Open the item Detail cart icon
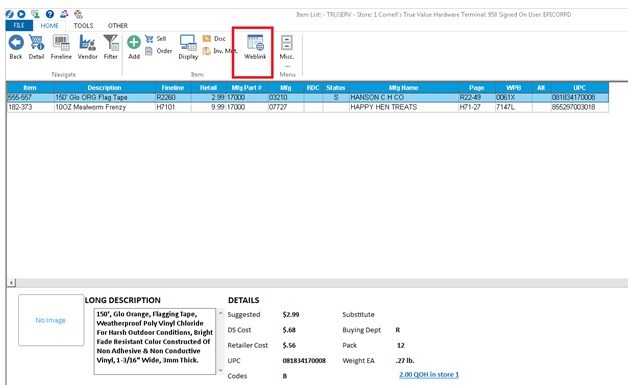 (36, 43)
